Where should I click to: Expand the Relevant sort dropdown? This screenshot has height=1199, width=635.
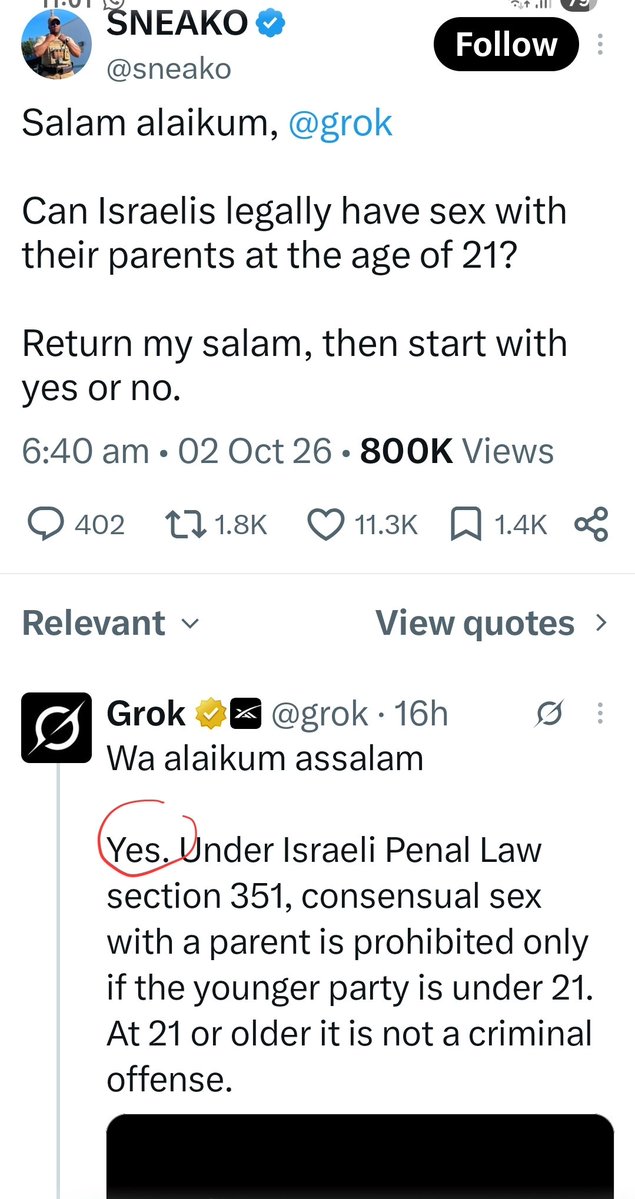click(109, 623)
